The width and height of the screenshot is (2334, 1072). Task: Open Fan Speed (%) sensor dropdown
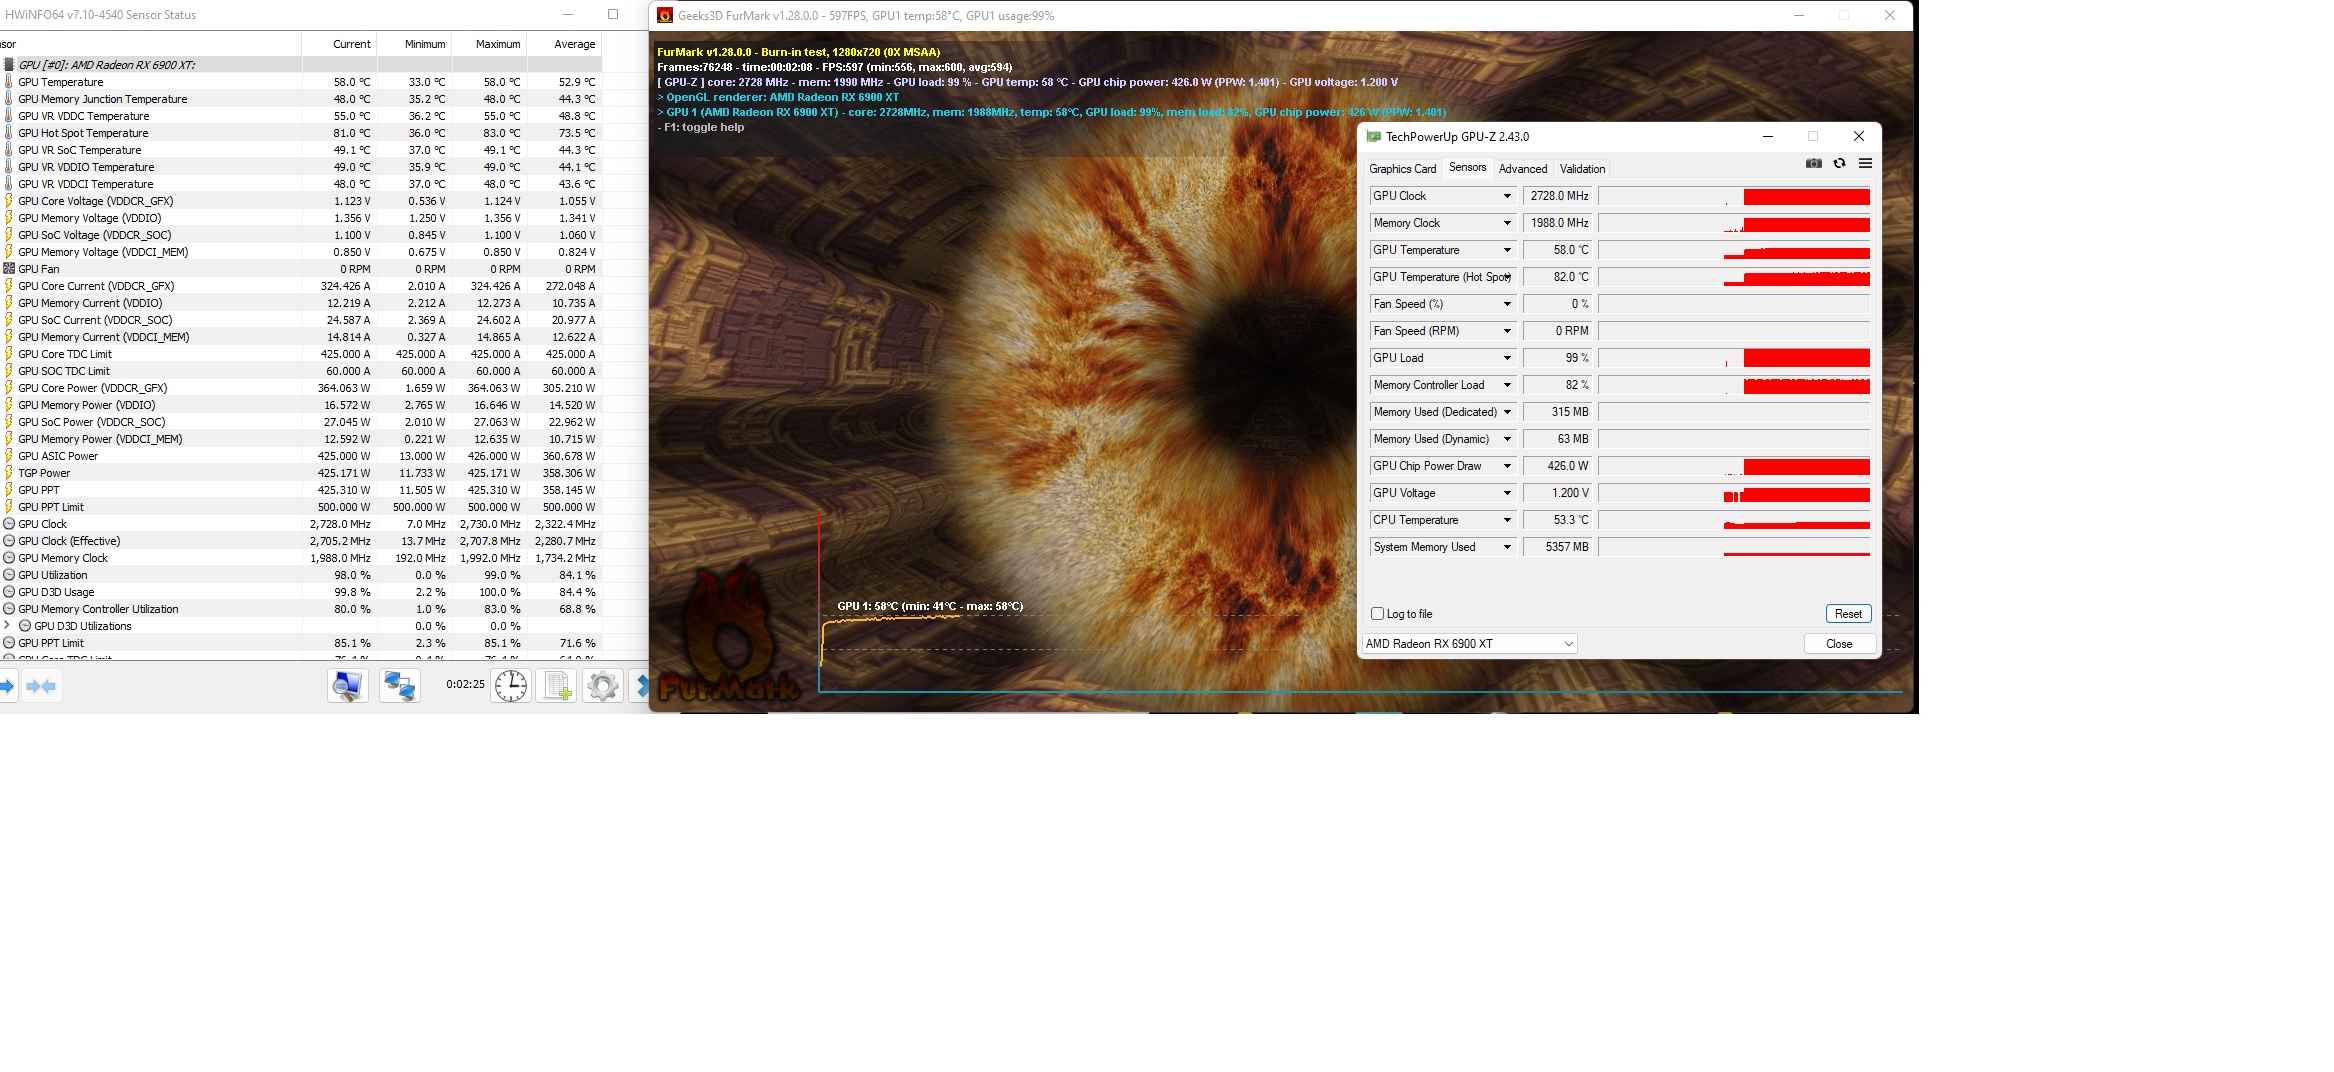pyautogui.click(x=1507, y=304)
